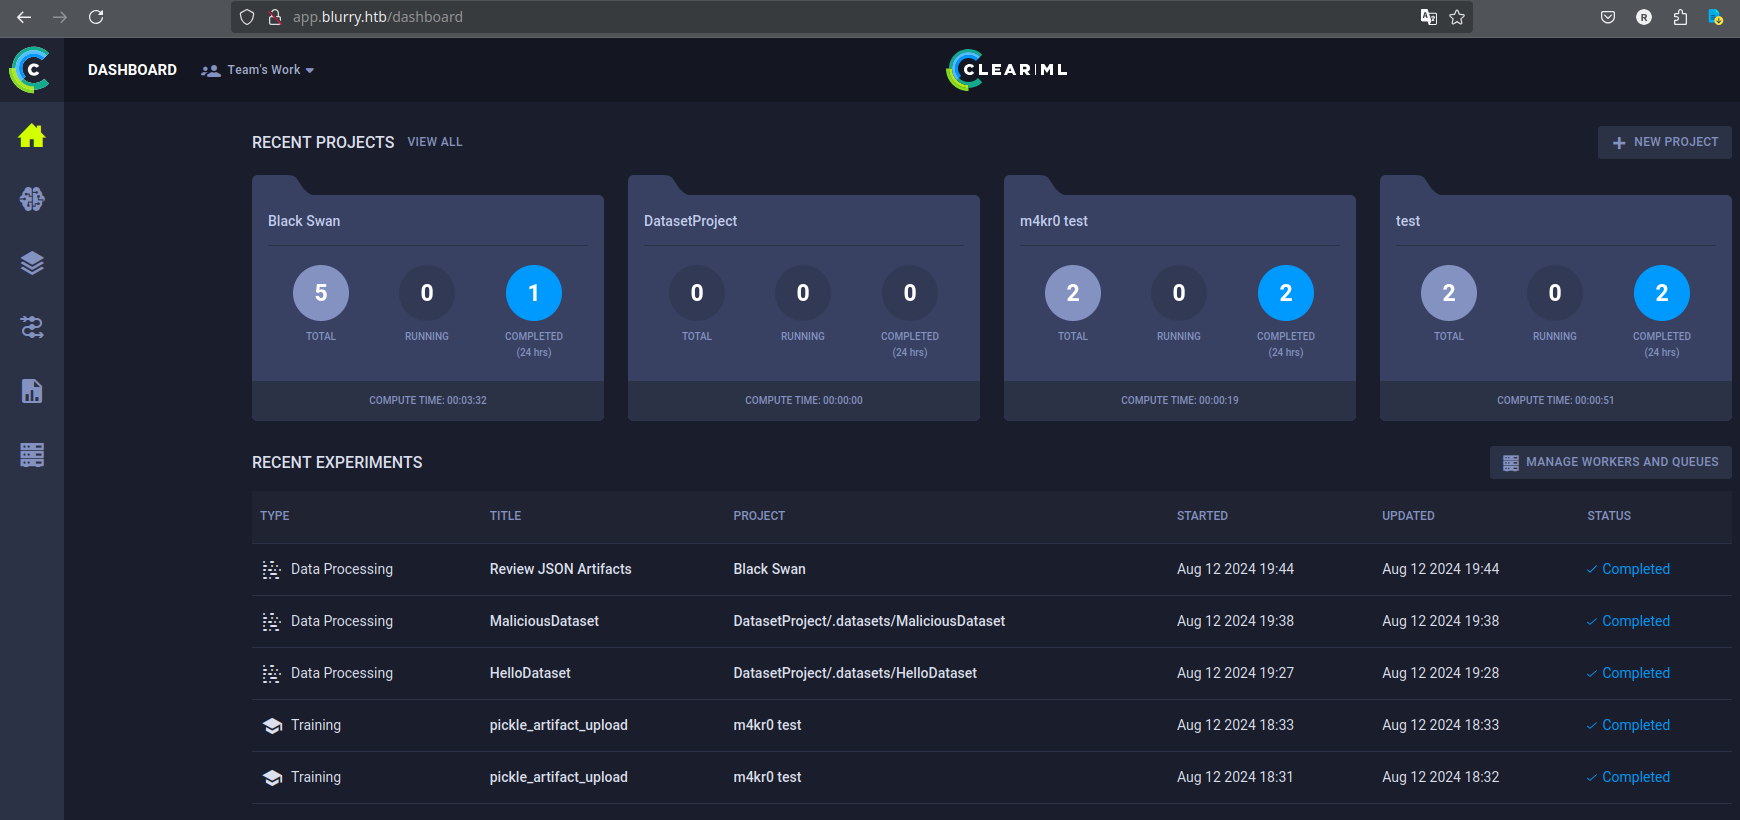
Task: Click Black Swan in the project column
Action: [x=769, y=569]
